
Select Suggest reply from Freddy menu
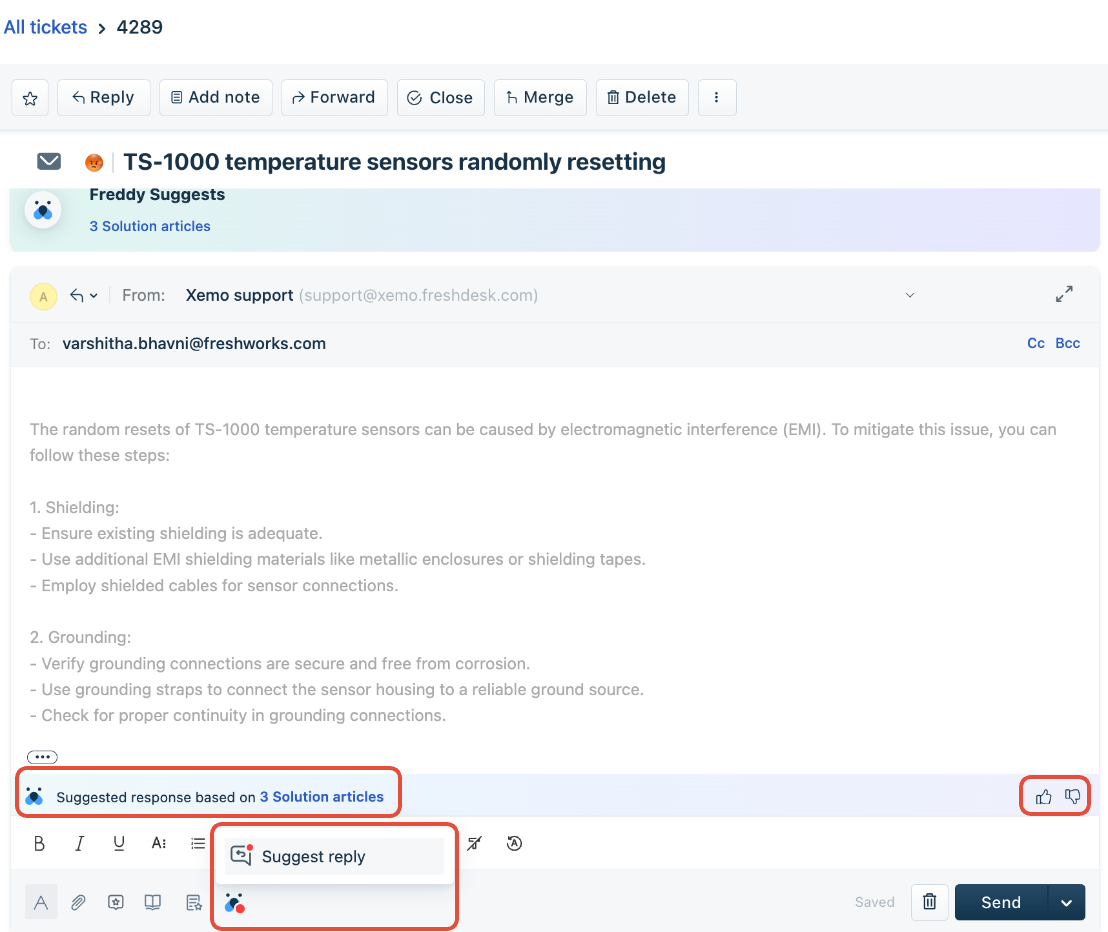pos(334,856)
